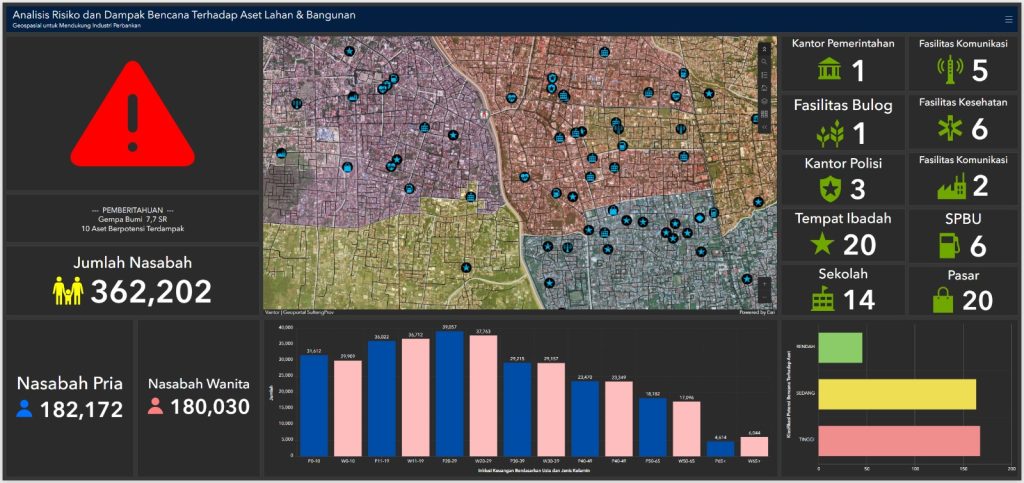Click the Kantor Pemerintahan building icon

pos(828,70)
